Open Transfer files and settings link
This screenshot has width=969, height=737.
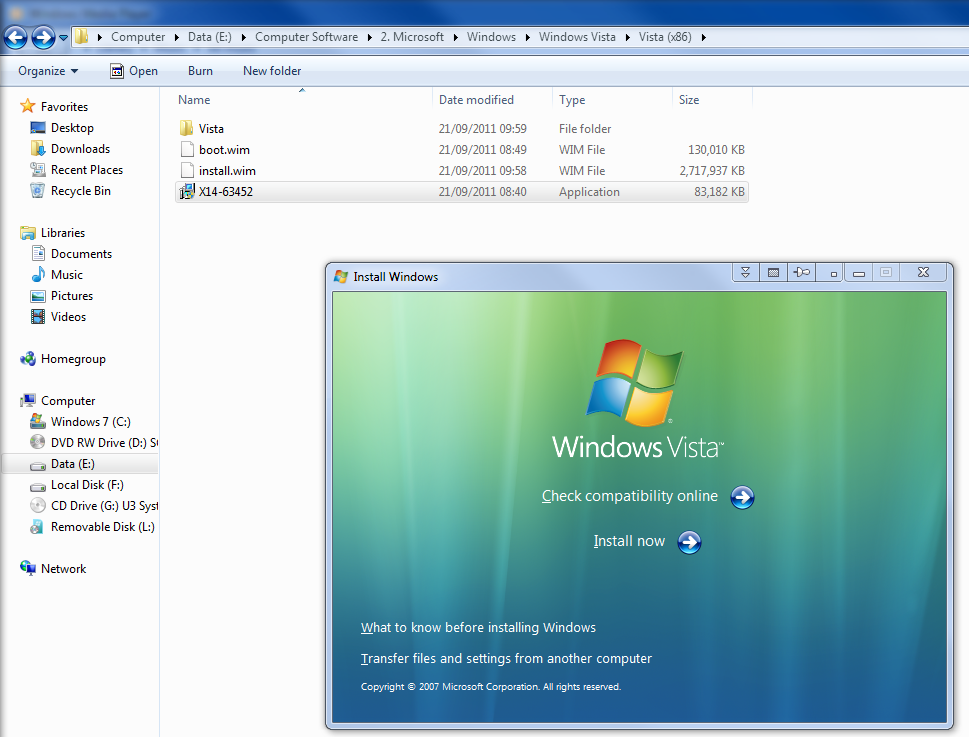[506, 659]
